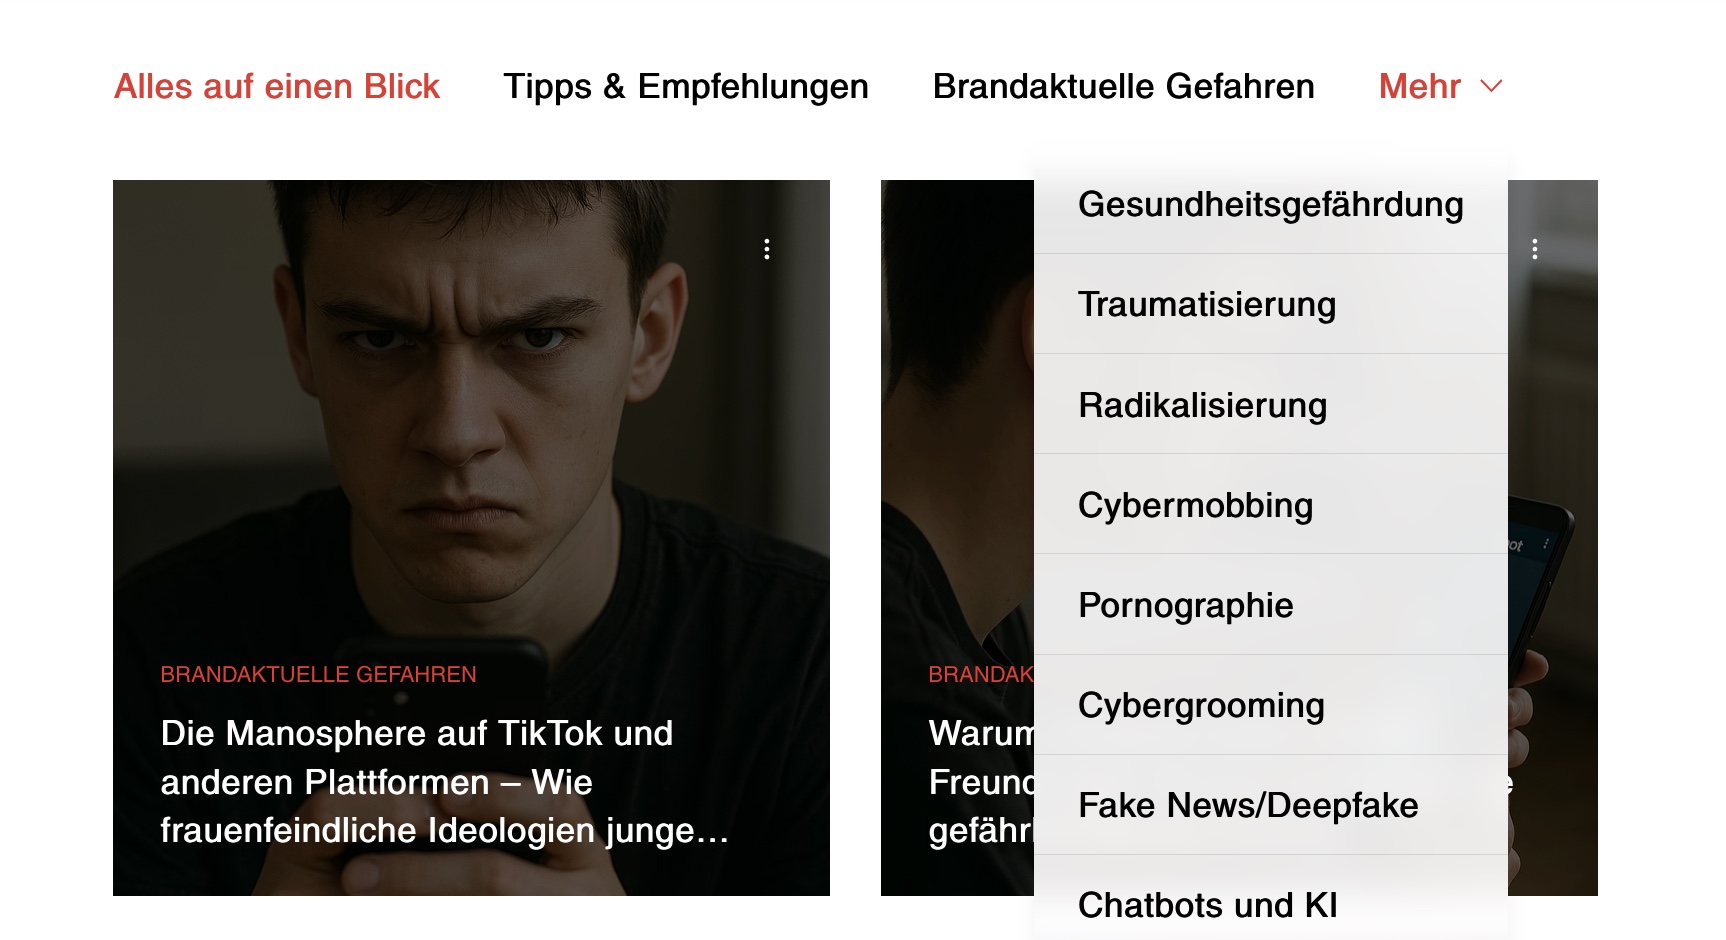Open three-dot menu on second article card

pos(1535,249)
